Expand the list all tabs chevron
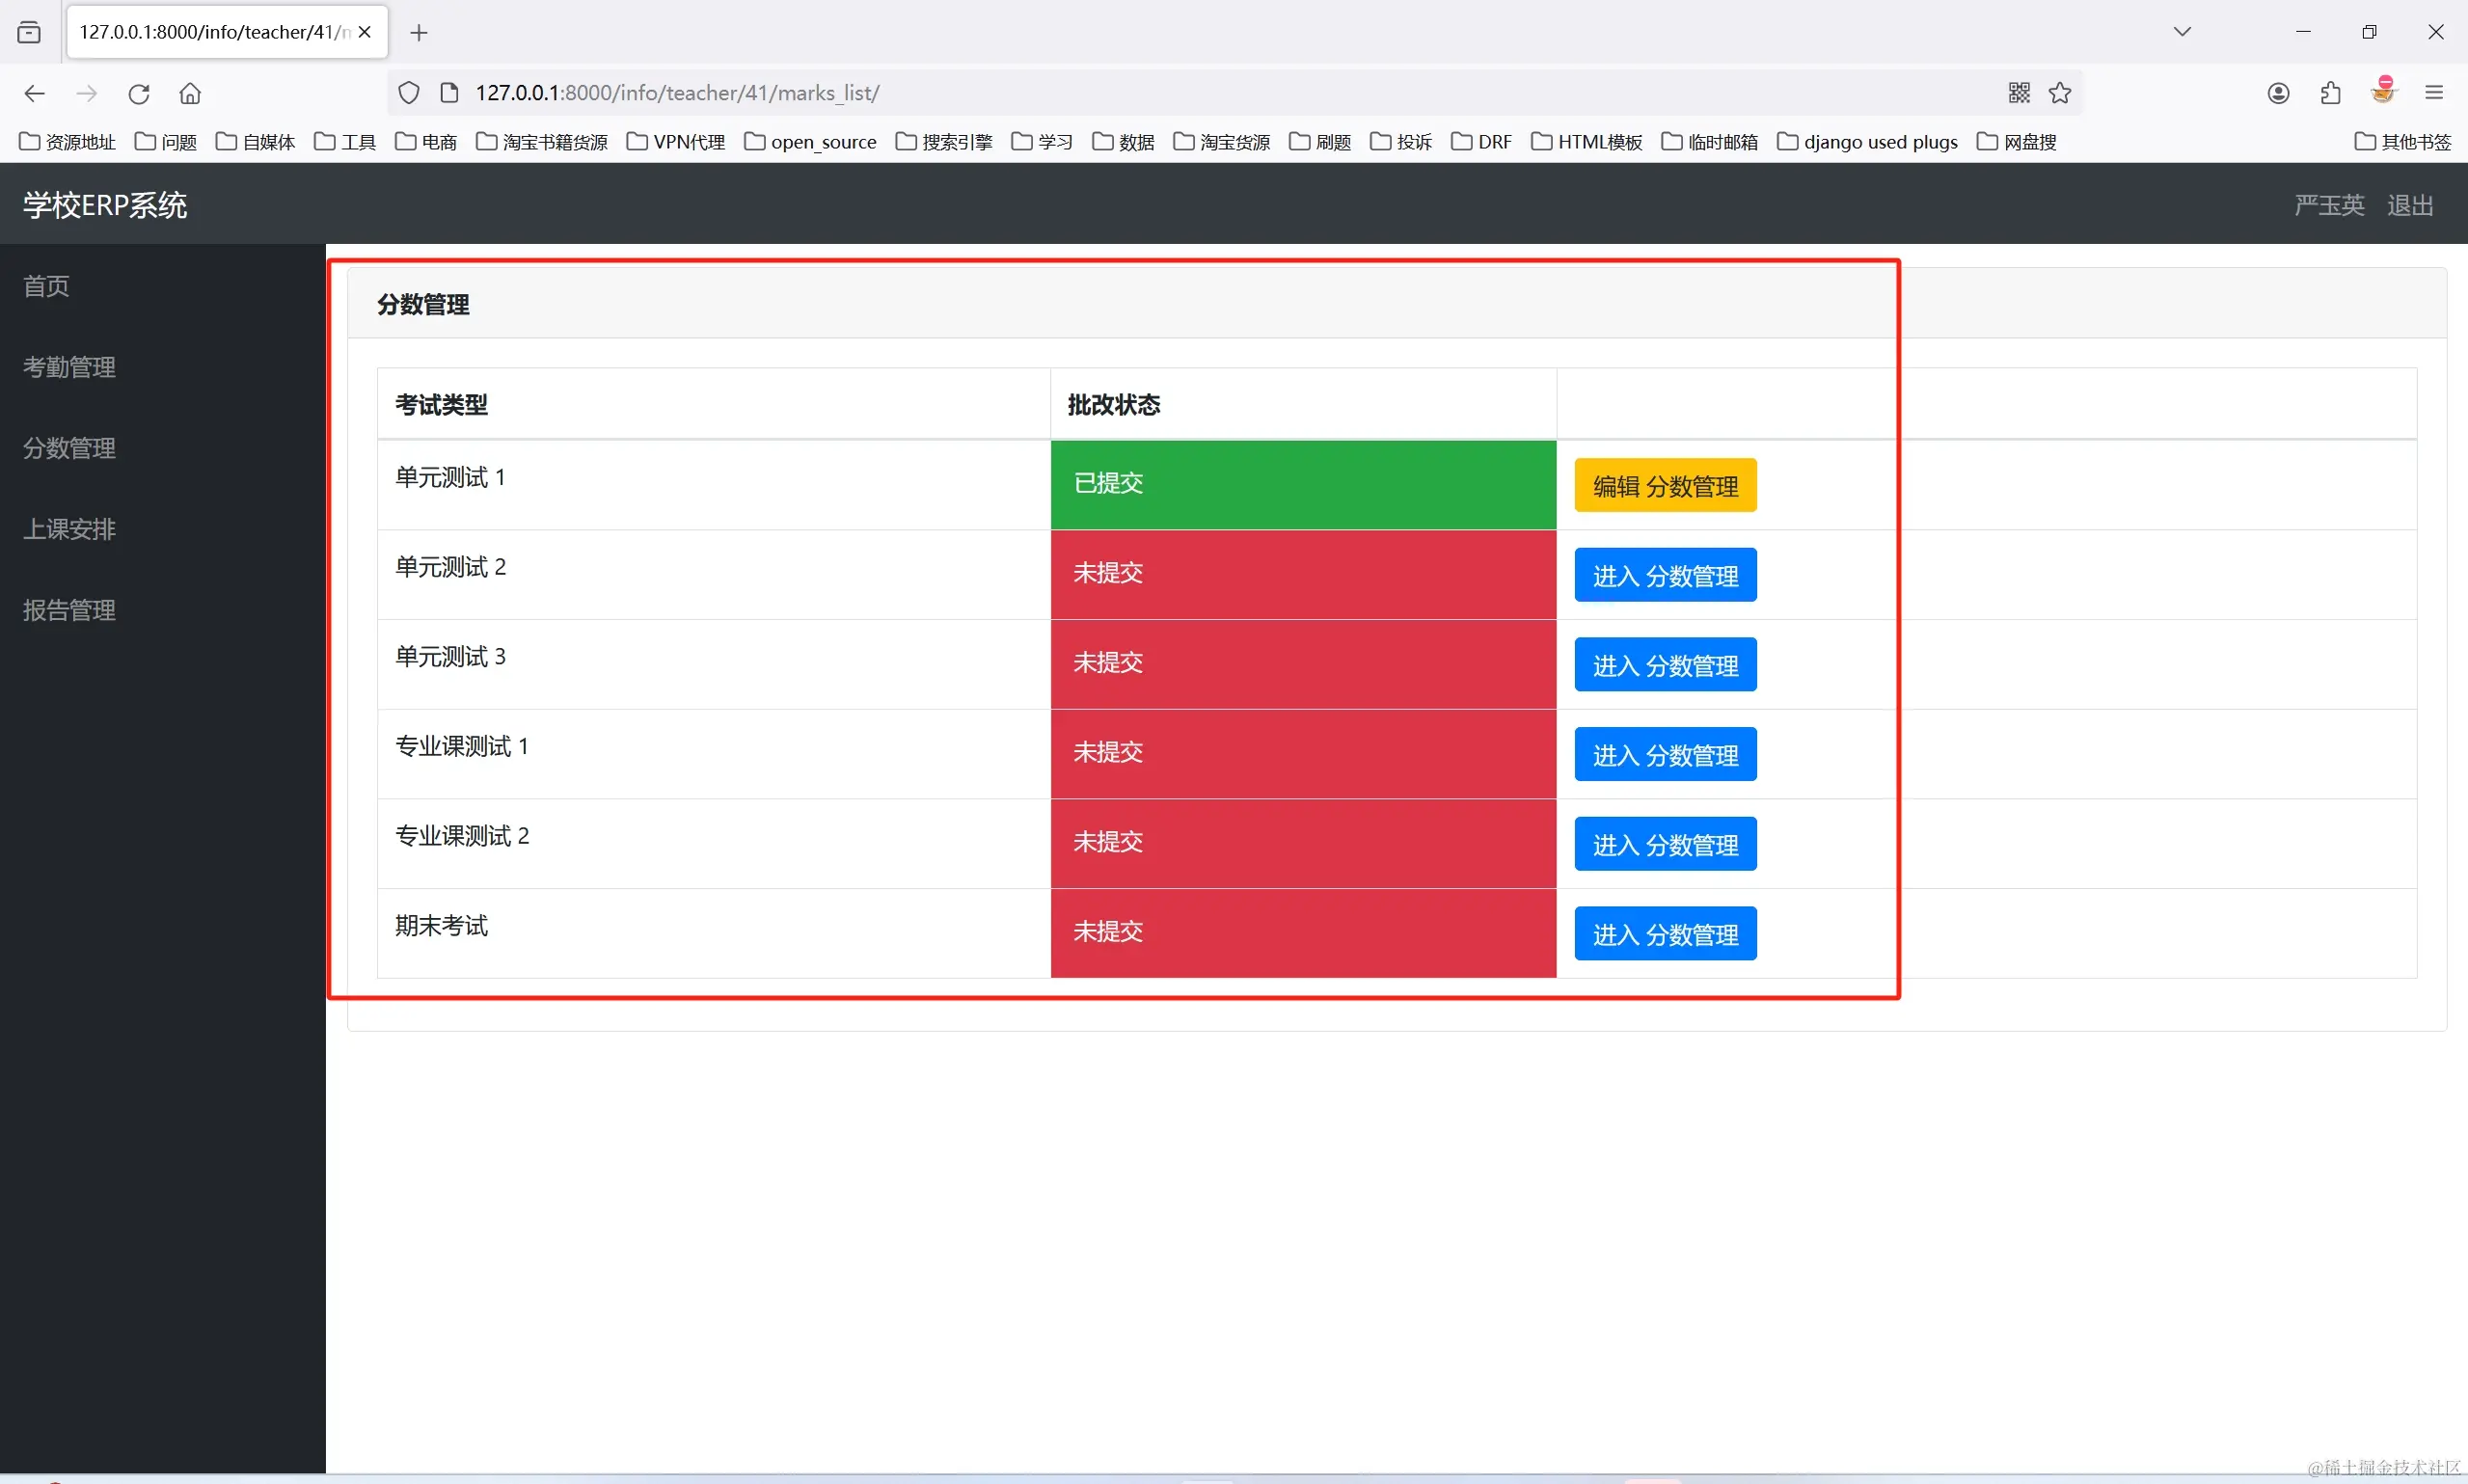2468x1484 pixels. (x=2182, y=32)
